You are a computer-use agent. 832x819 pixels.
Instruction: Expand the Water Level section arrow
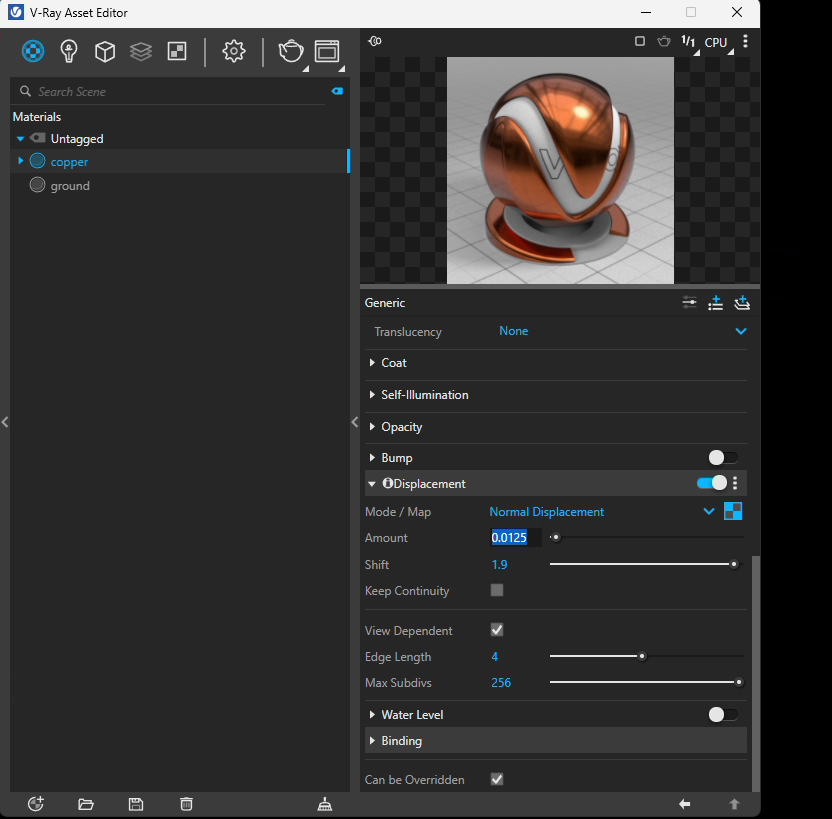click(372, 715)
